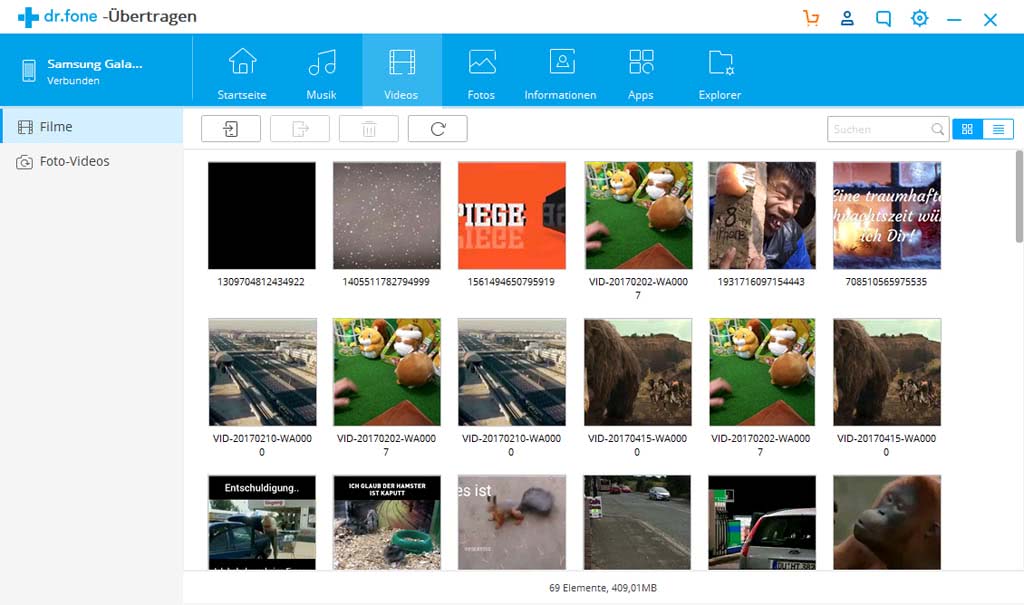Viewport: 1024px width, 605px height.
Task: Launch the Explorer file browser
Action: coord(719,70)
